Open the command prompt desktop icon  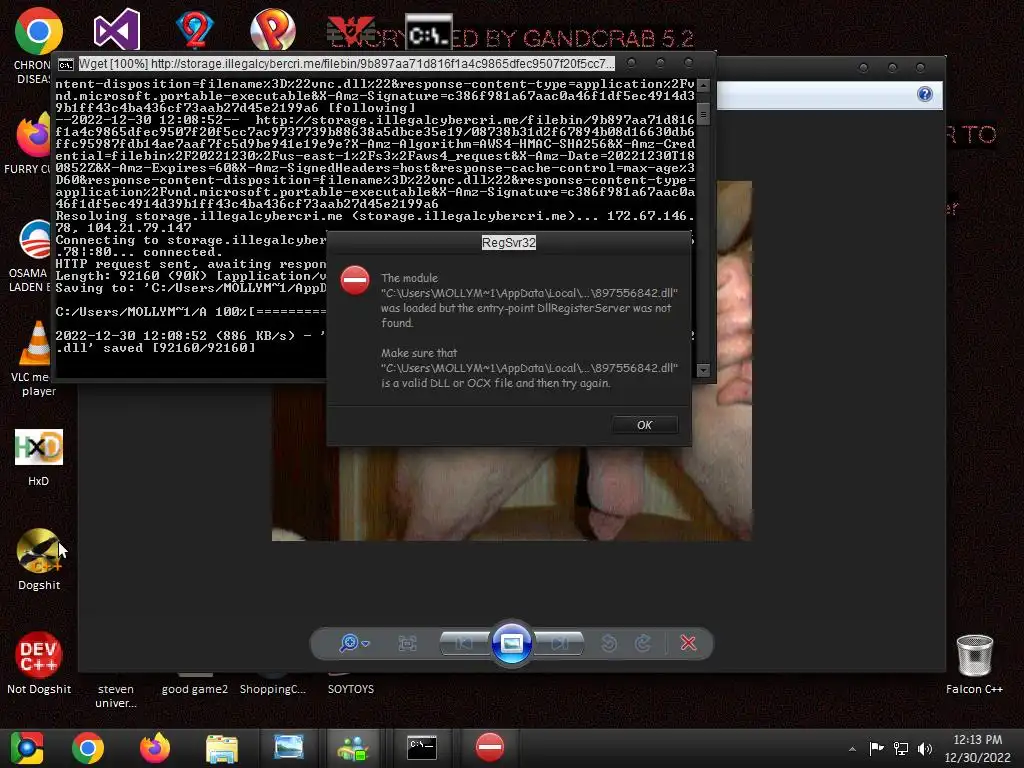tap(428, 33)
